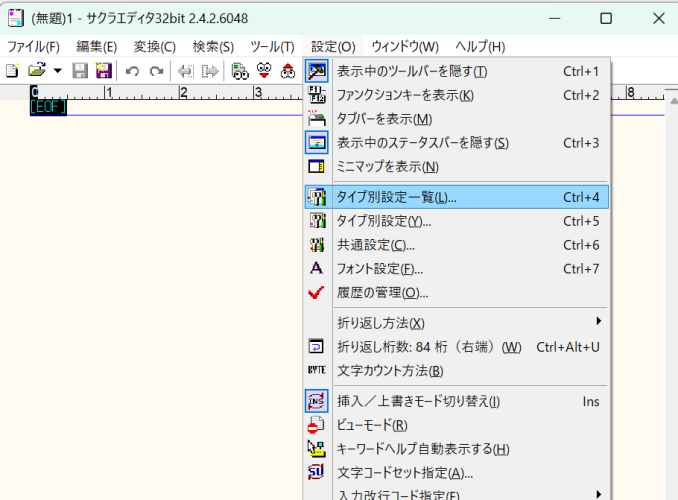The image size is (678, 500).
Task: Expand the 入力改行コード指定 submenu
Action: (x=457, y=494)
